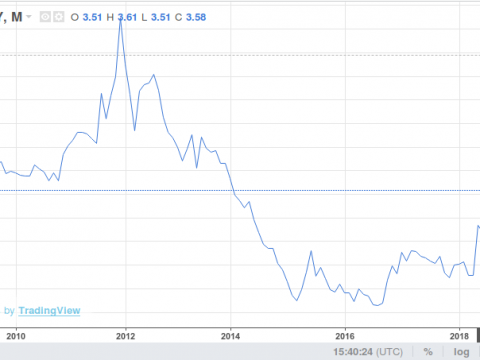Click the open value O 3.51

(86, 17)
